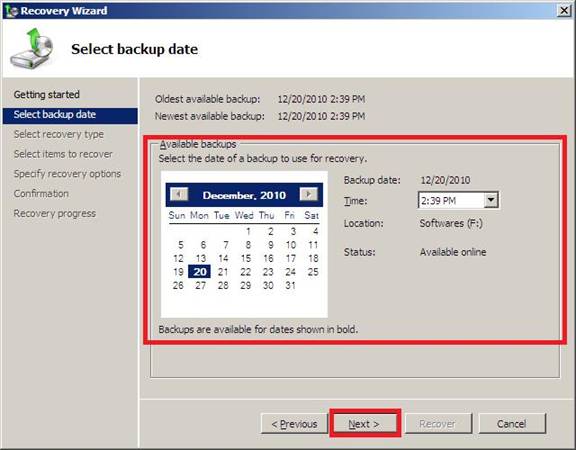Go to previous month in calendar

(x=179, y=194)
